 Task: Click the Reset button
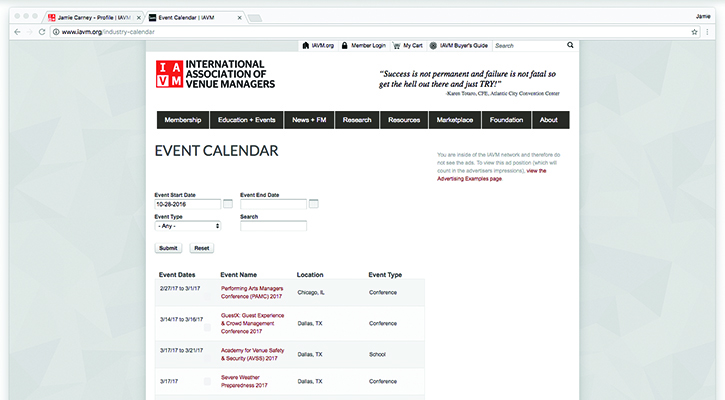click(202, 248)
